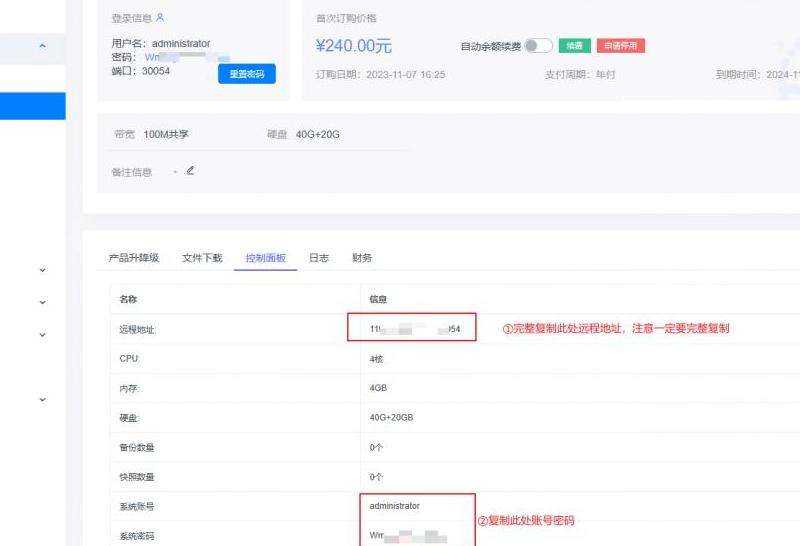Screen dimensions: 800x546
Task: Click the CPU value 4核
Action: pos(377,359)
